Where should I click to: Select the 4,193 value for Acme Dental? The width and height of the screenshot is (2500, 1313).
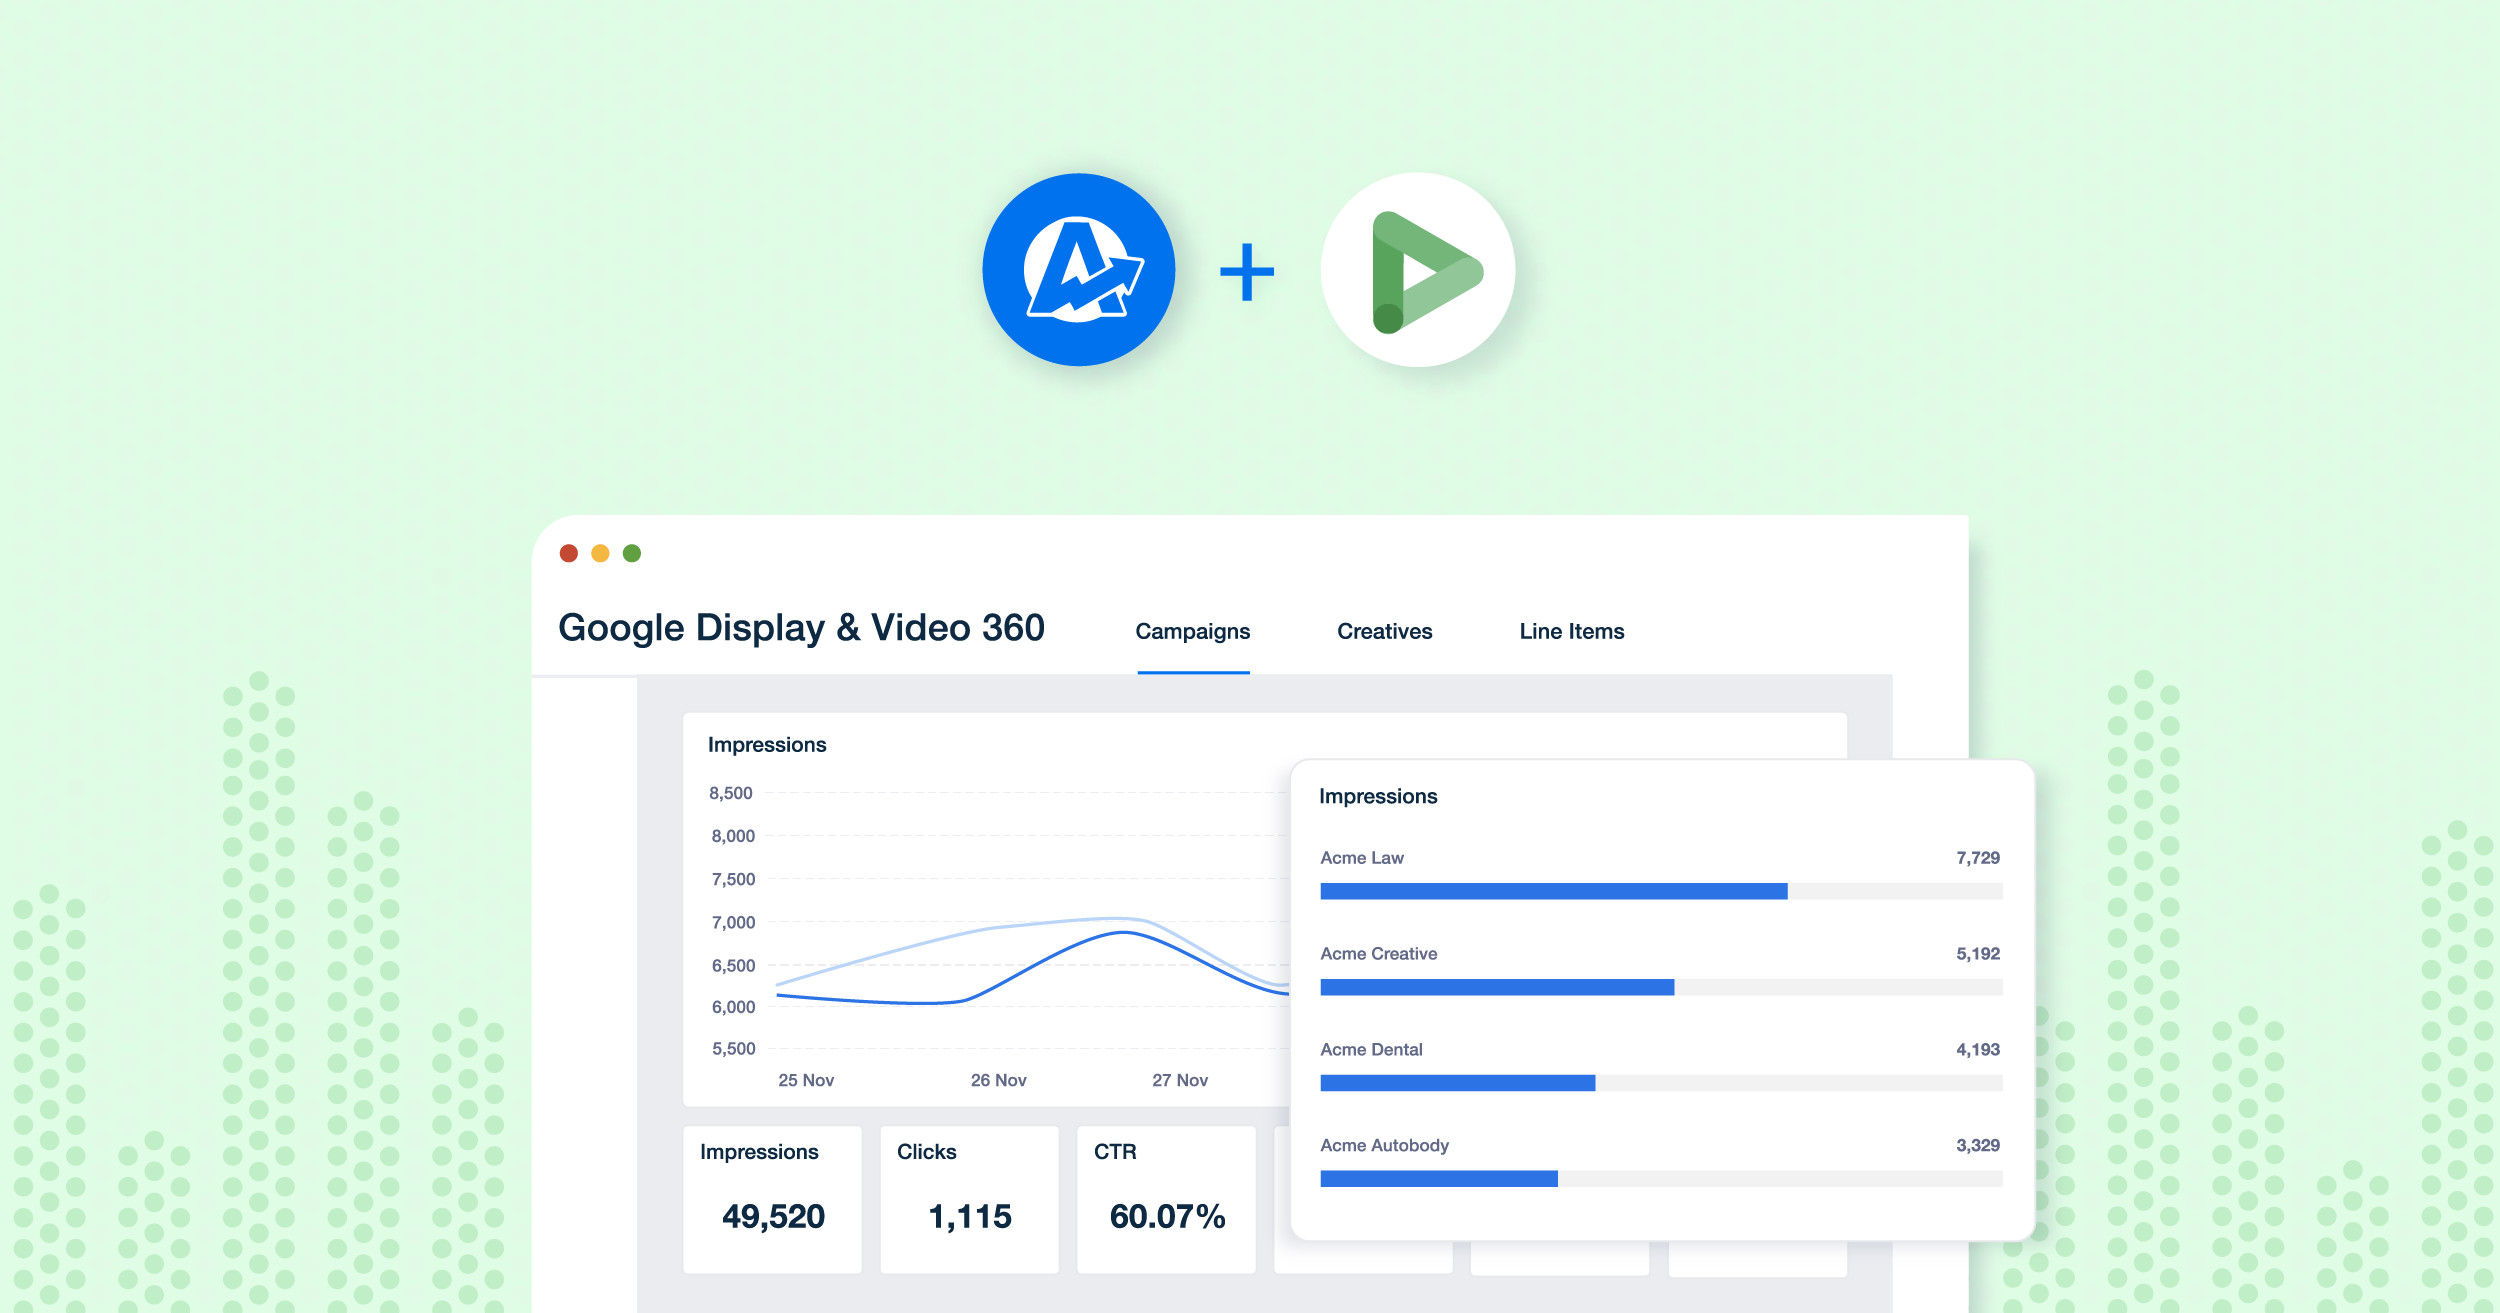coord(1978,1050)
